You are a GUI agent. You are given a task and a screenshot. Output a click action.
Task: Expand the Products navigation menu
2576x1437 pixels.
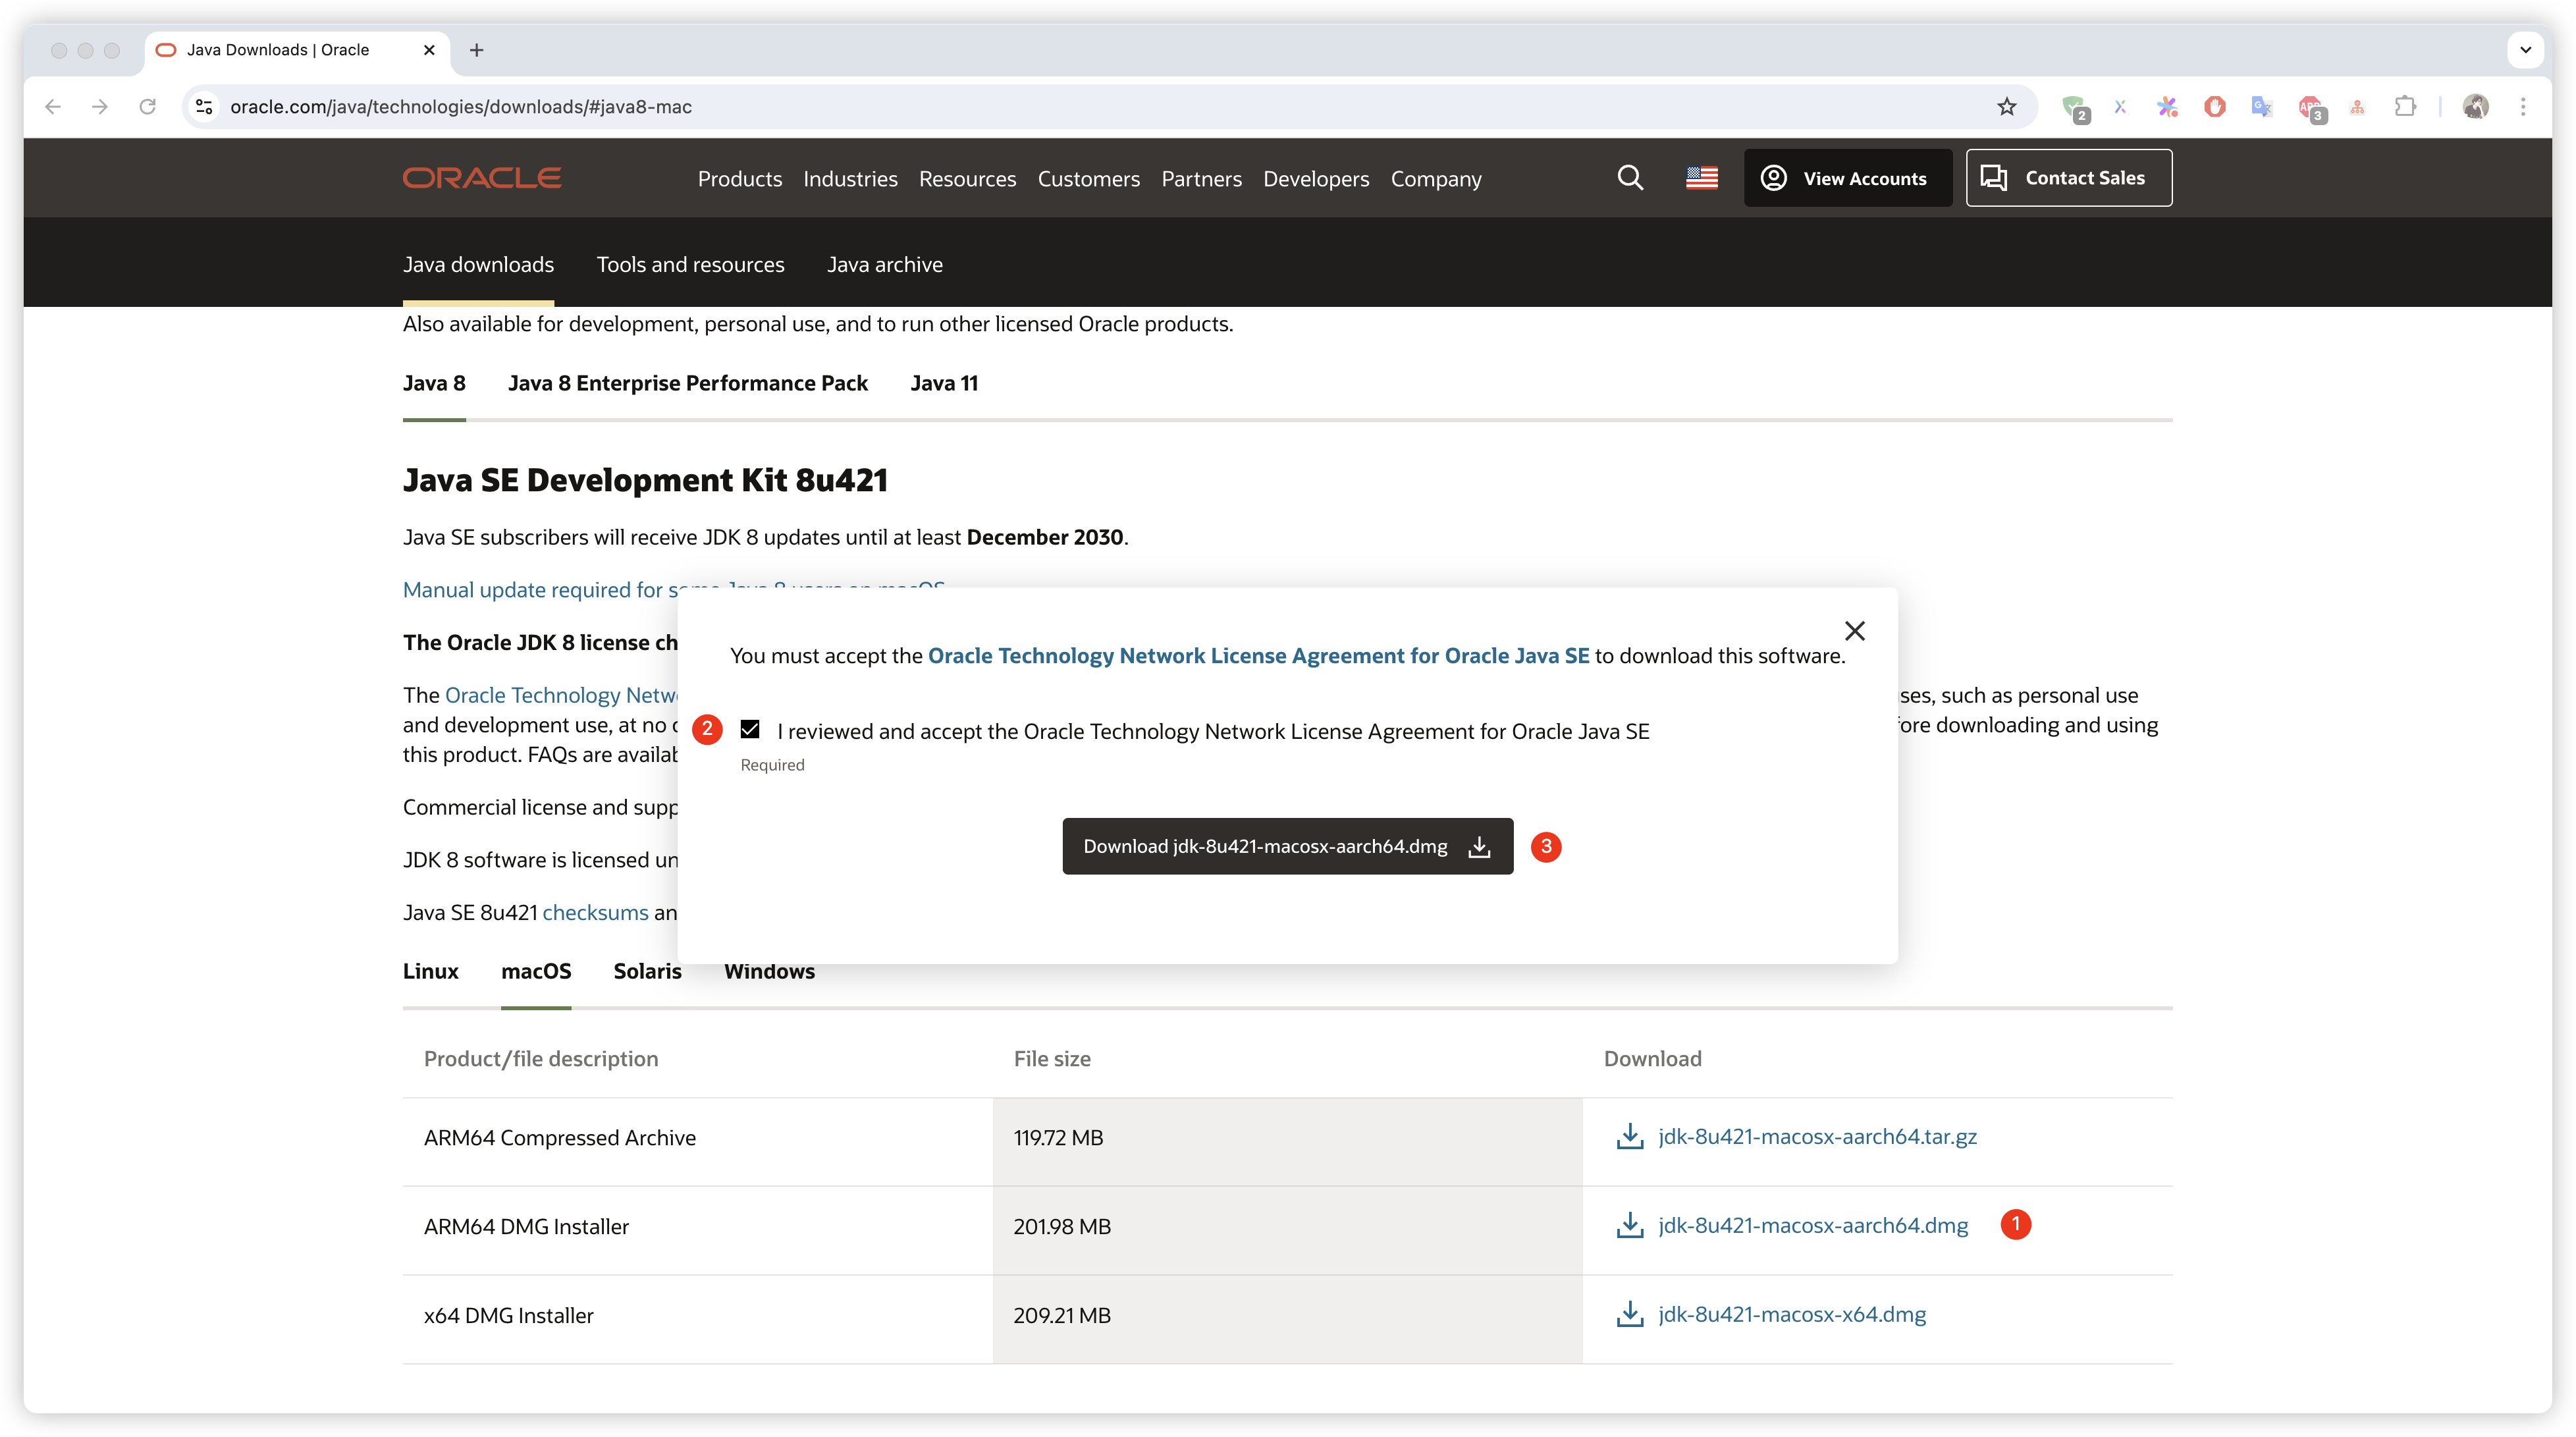(739, 179)
